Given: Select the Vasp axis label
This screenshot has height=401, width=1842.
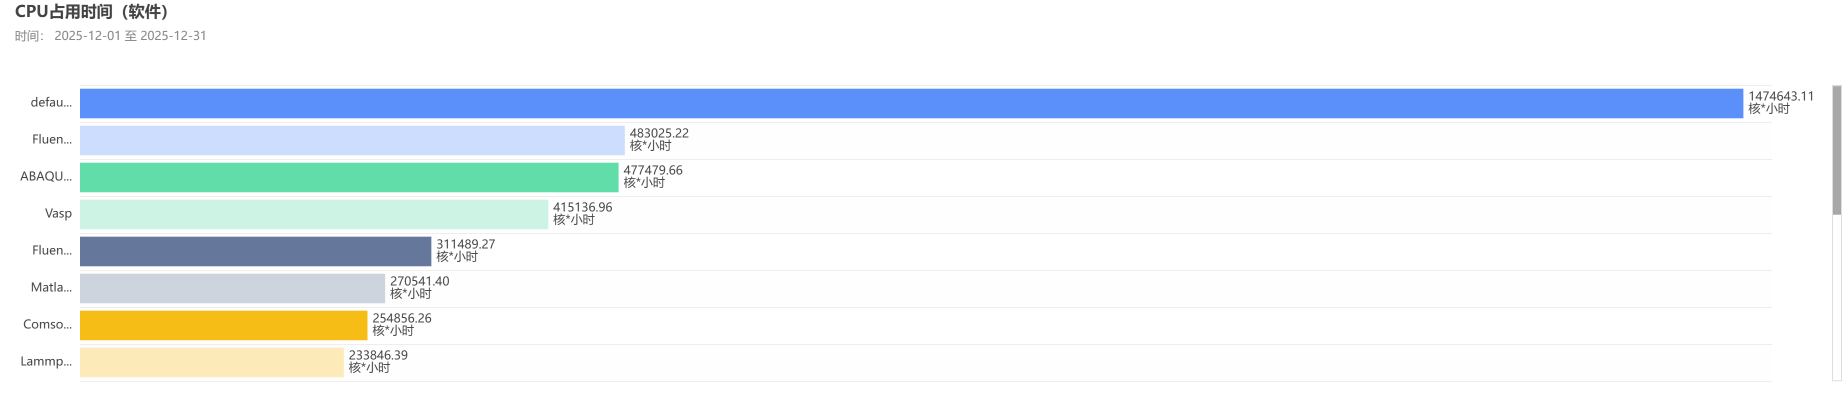Looking at the screenshot, I should click(58, 214).
